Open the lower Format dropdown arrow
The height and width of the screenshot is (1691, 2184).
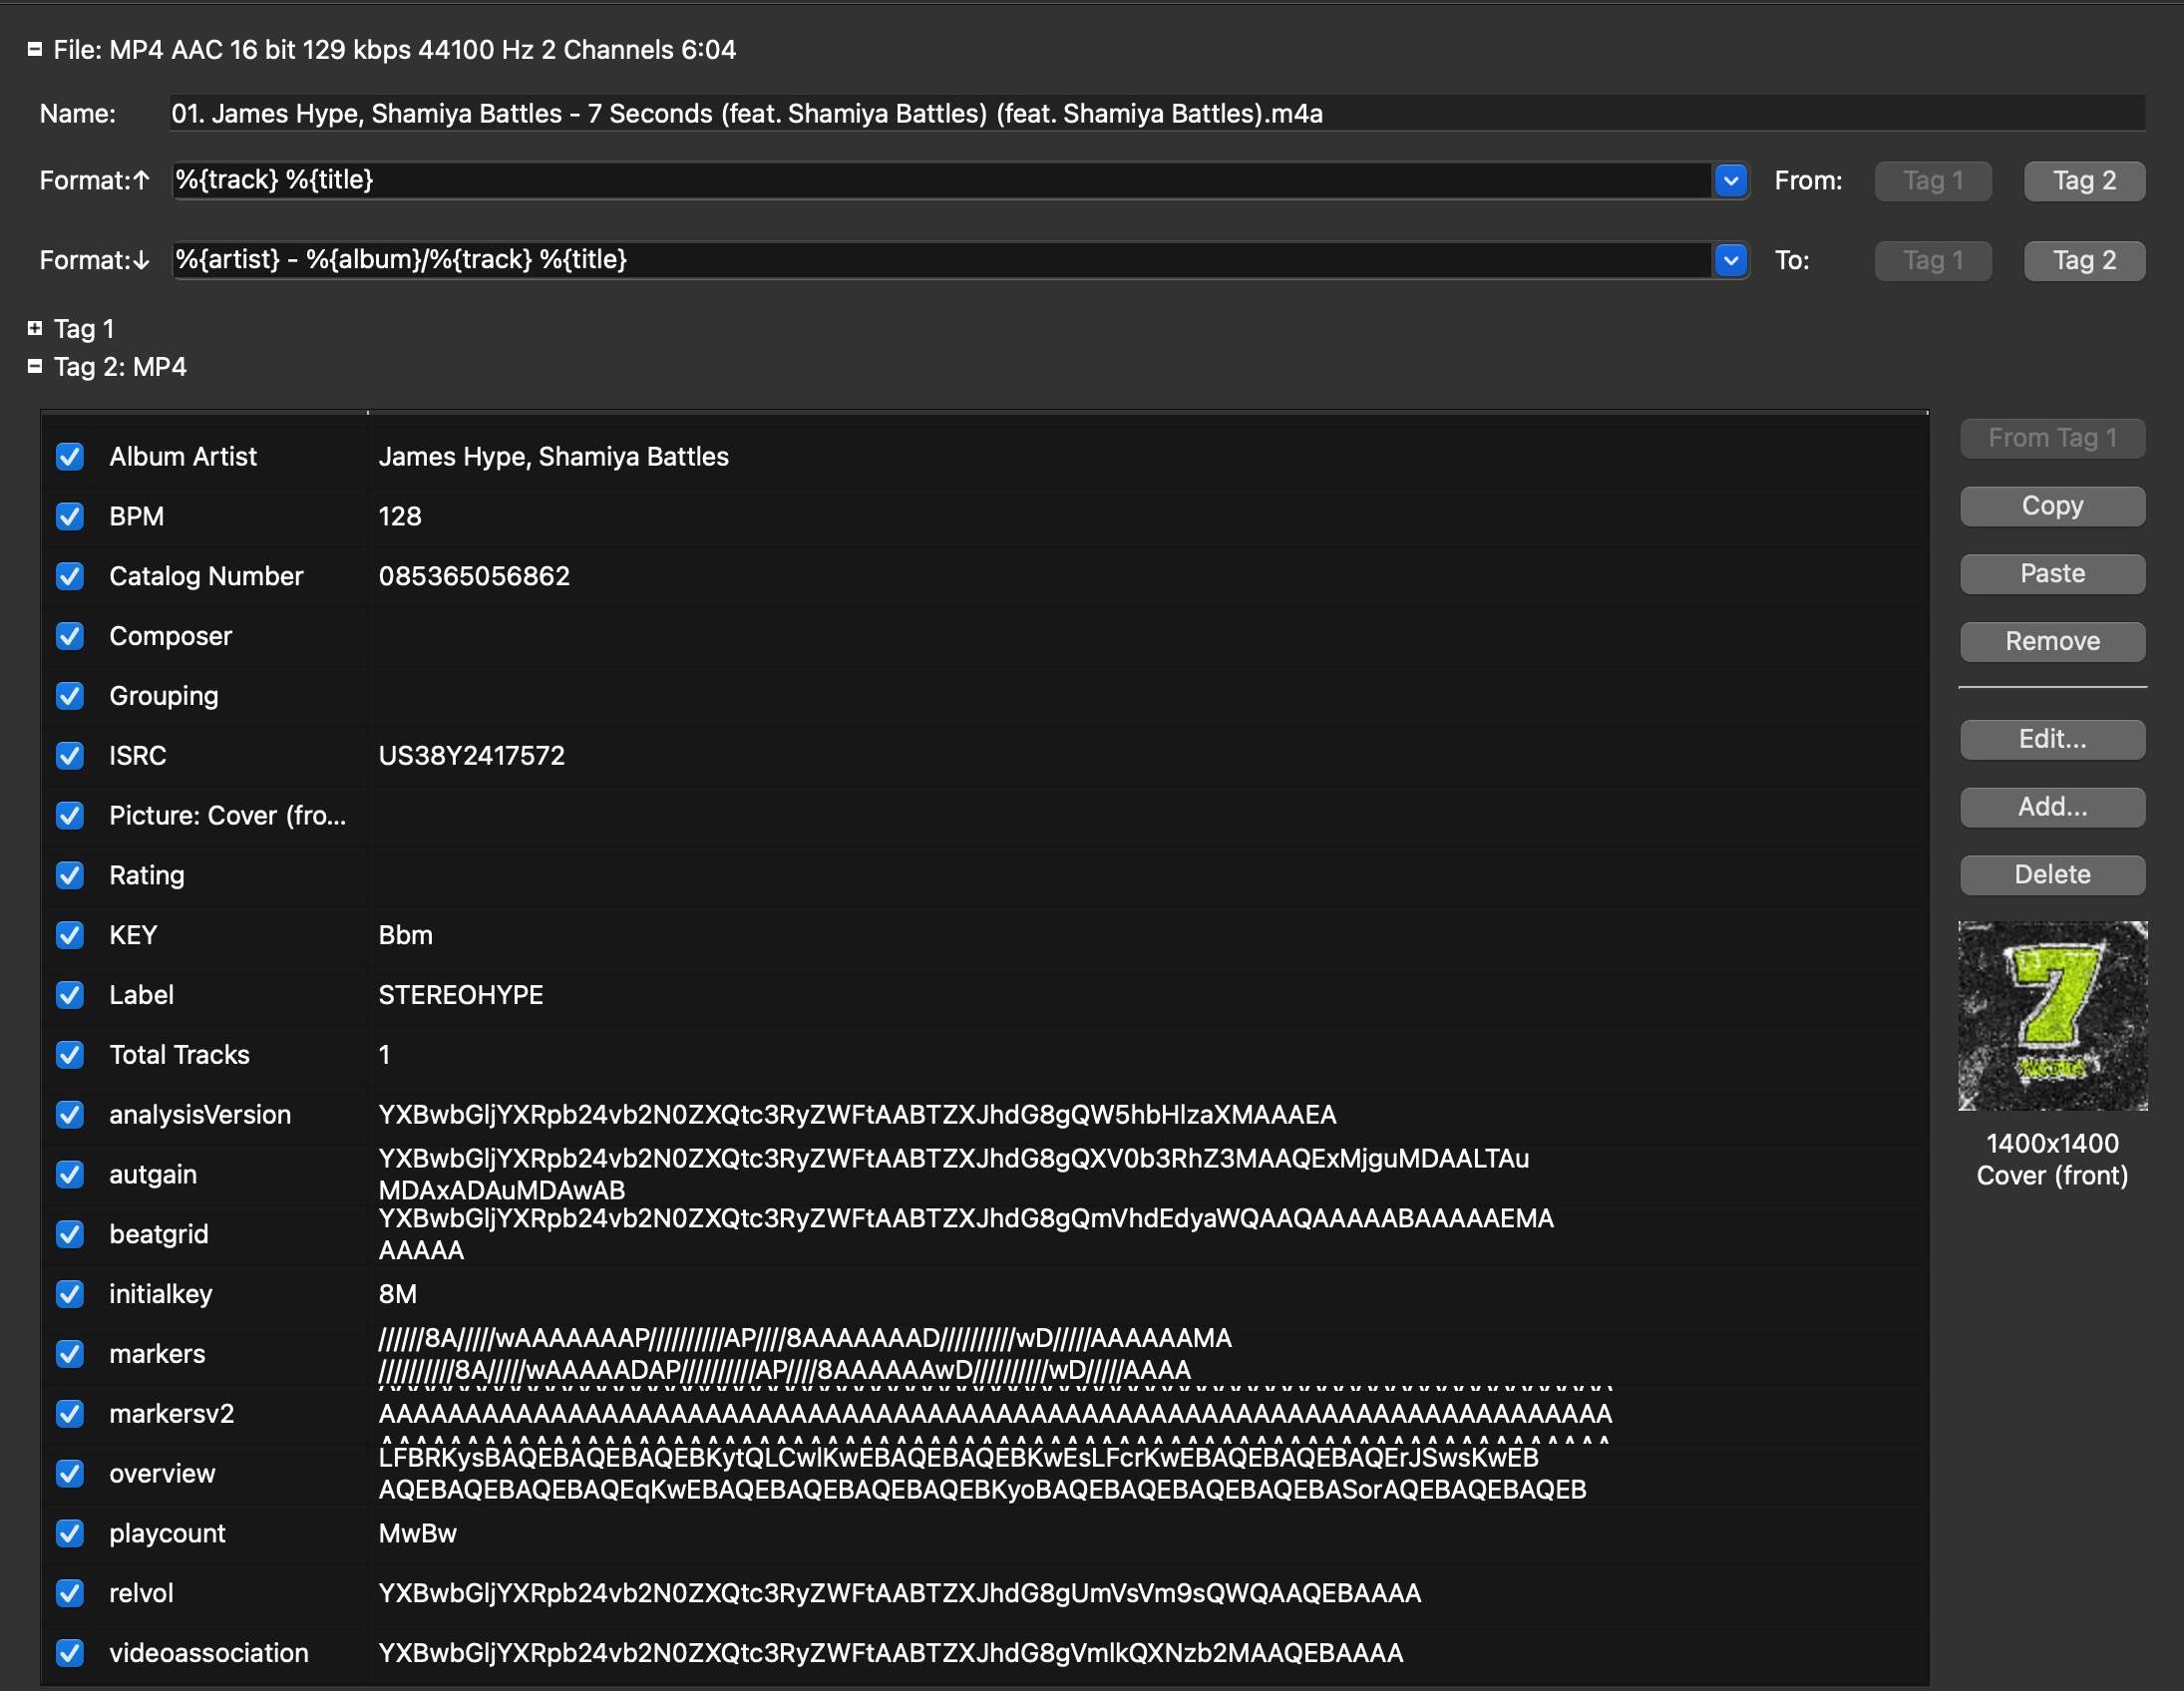1730,260
